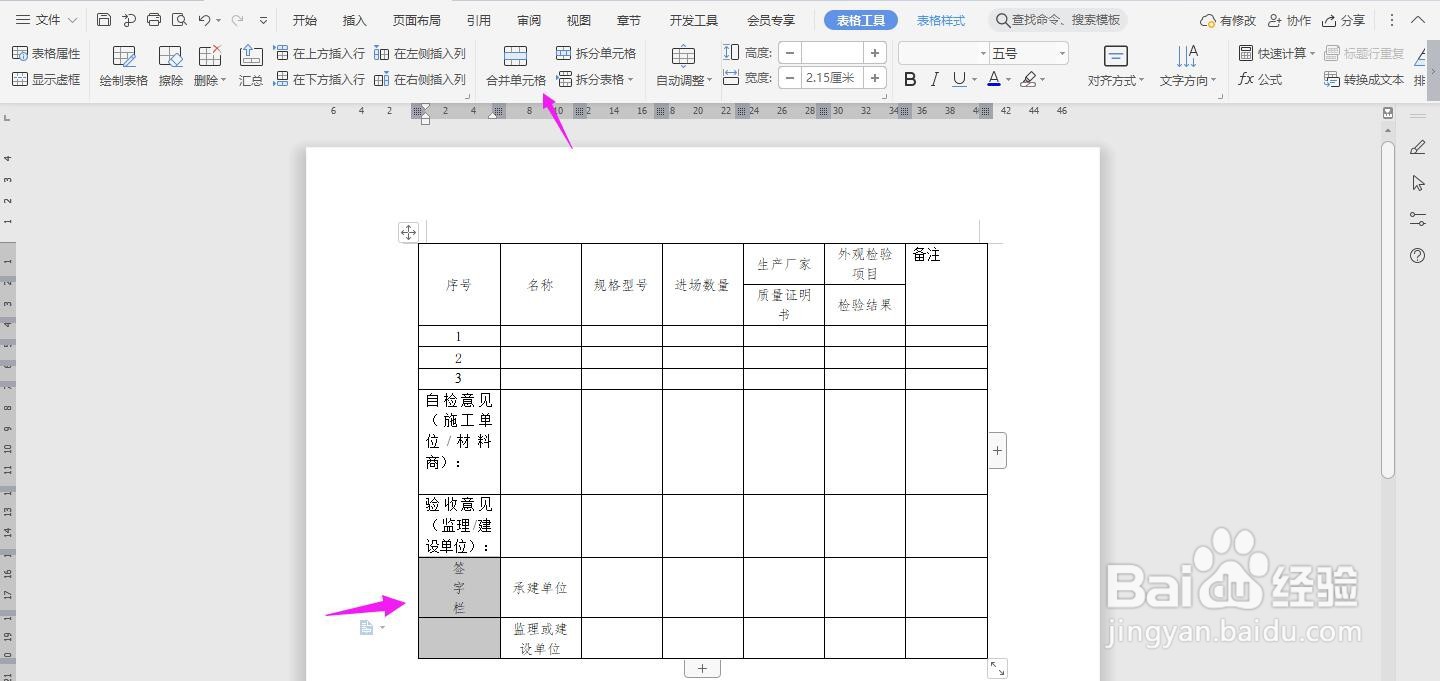Select the 擦除 eraser tool
This screenshot has width=1440, height=681.
tap(170, 66)
